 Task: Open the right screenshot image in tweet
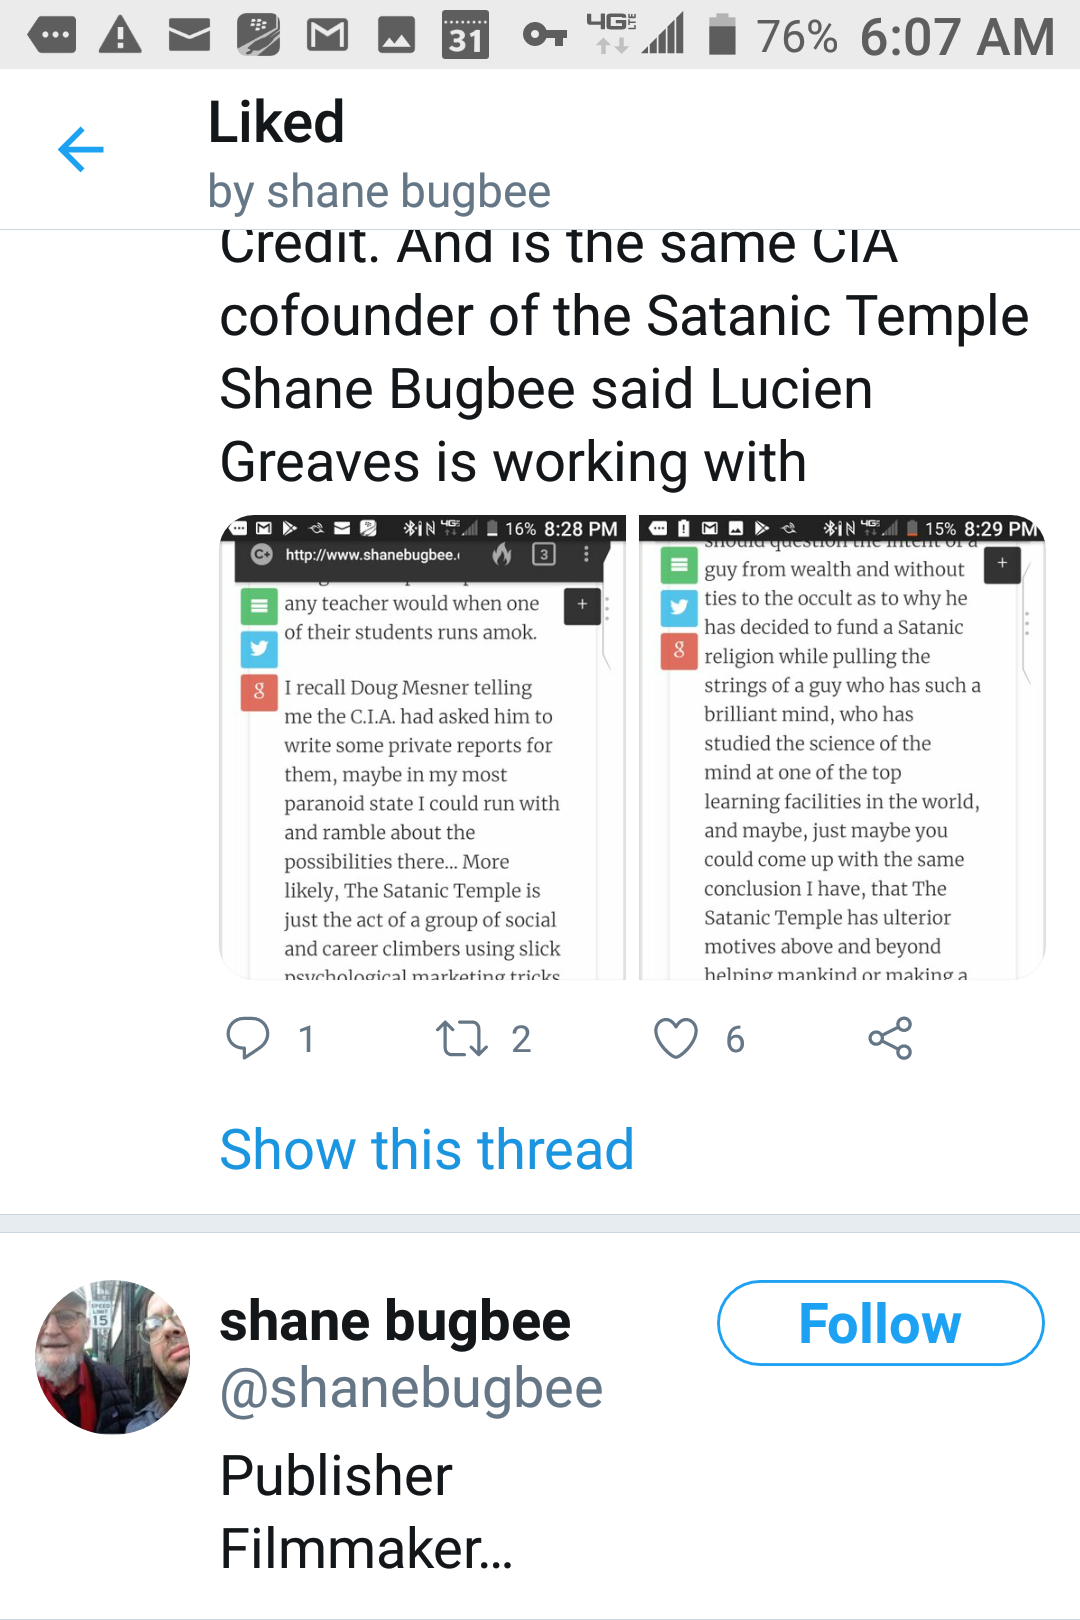842,747
